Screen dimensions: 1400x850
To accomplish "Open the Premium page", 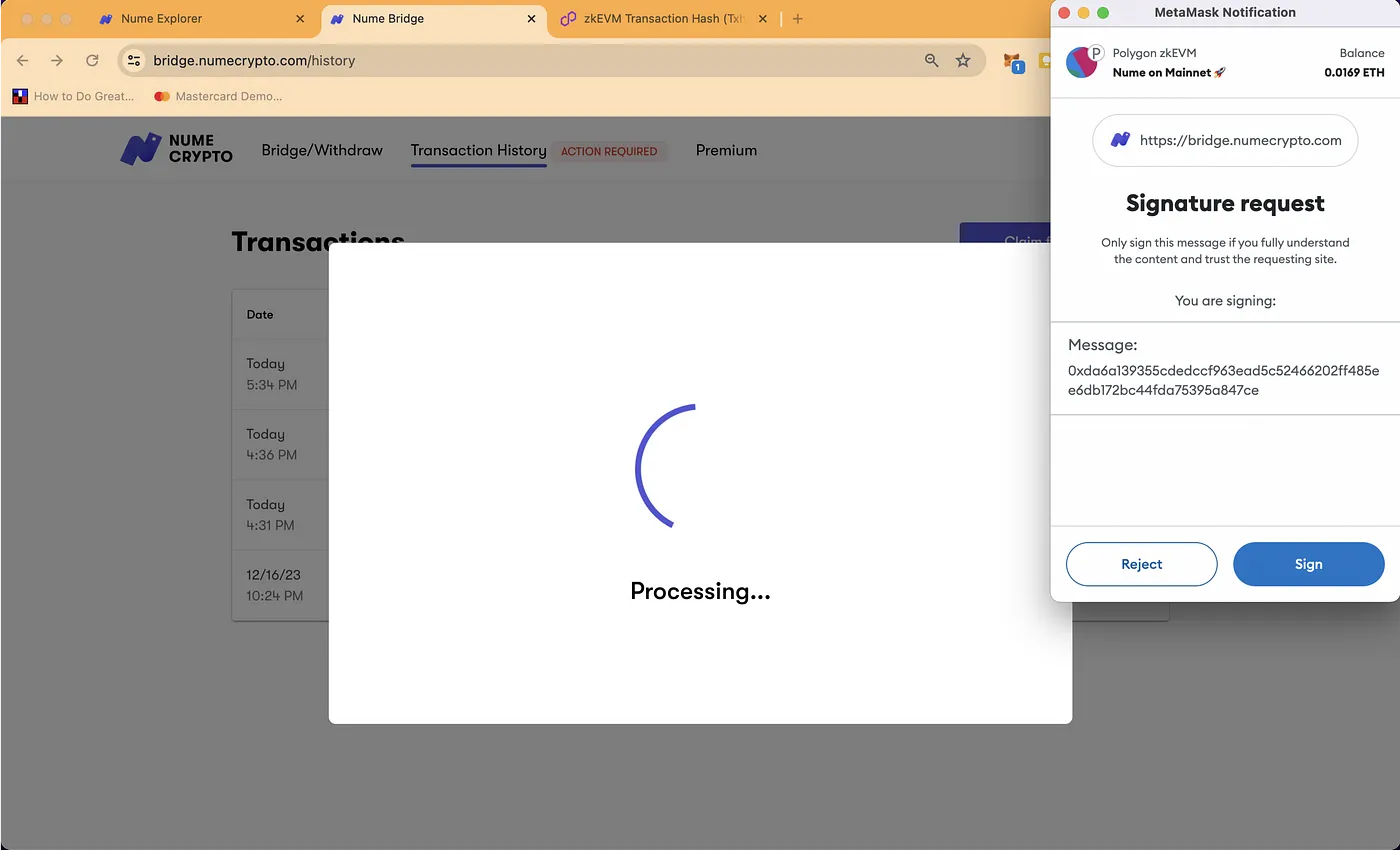I will [x=726, y=150].
